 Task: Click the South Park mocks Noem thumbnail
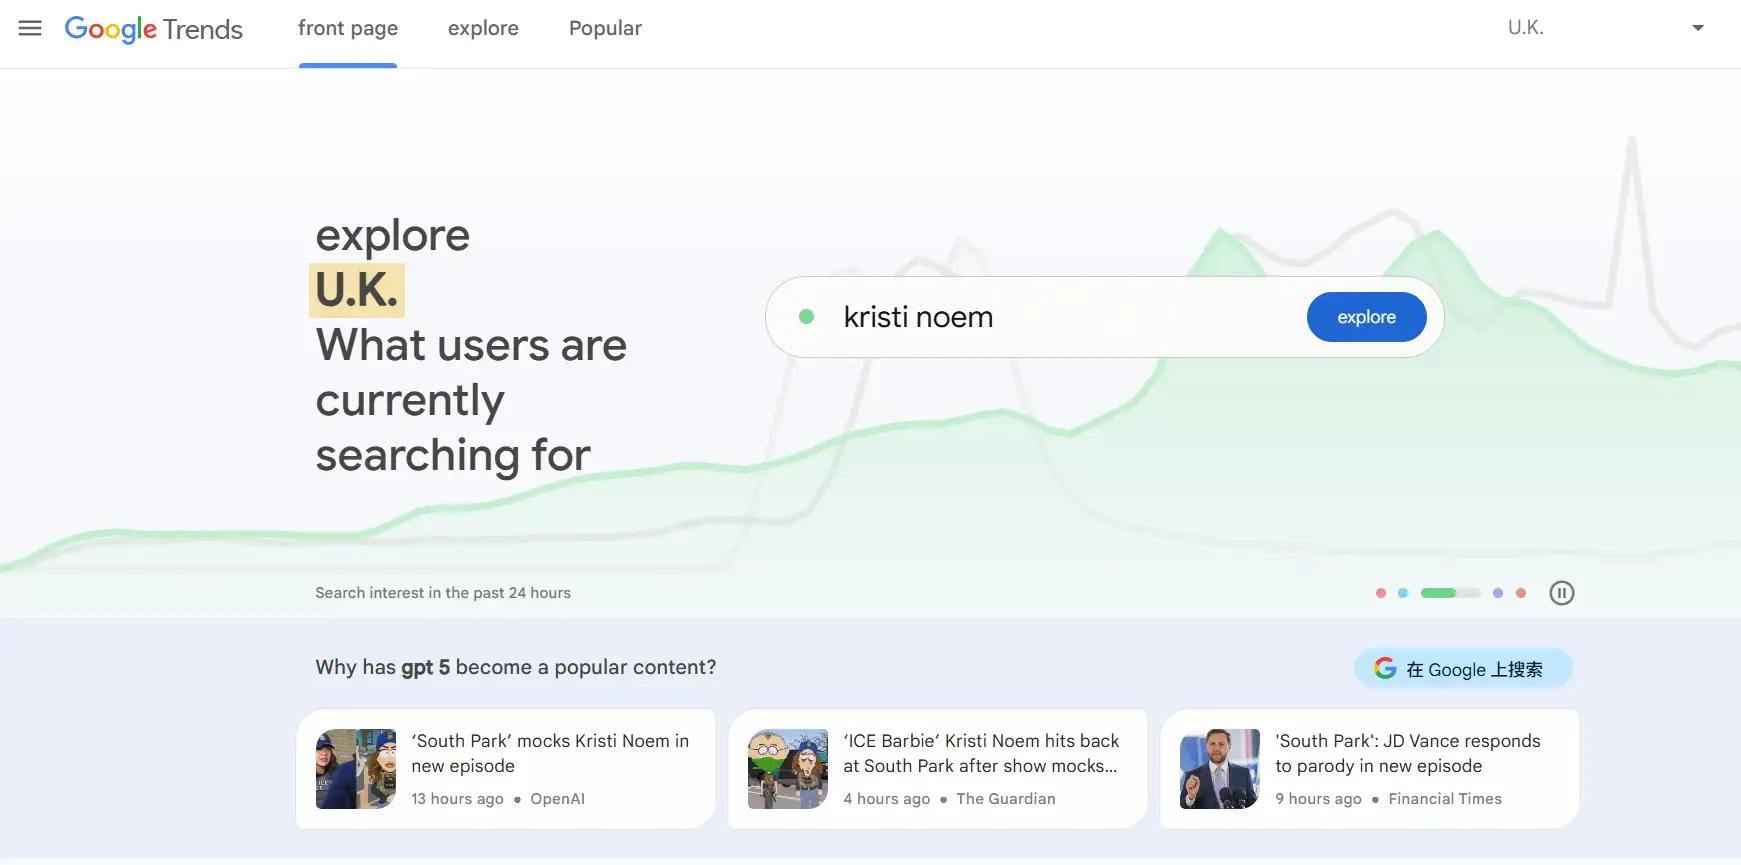coord(356,769)
